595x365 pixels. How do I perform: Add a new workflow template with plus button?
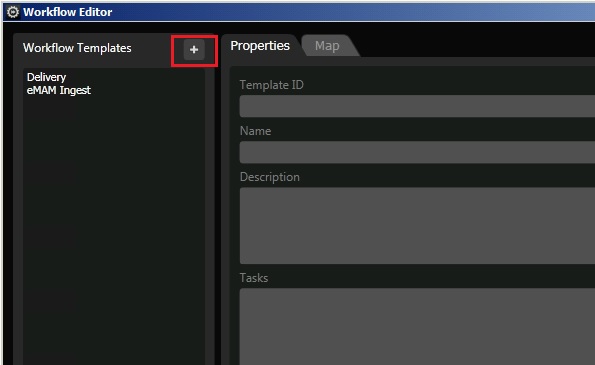point(194,50)
